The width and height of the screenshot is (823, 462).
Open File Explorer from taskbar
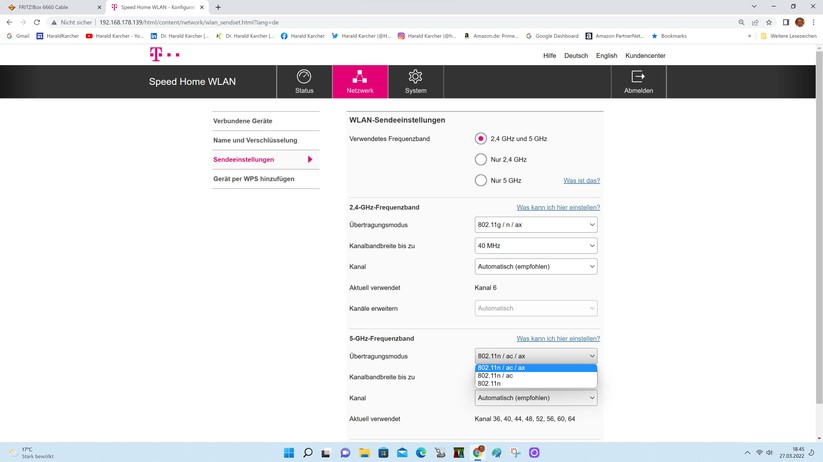tap(364, 453)
